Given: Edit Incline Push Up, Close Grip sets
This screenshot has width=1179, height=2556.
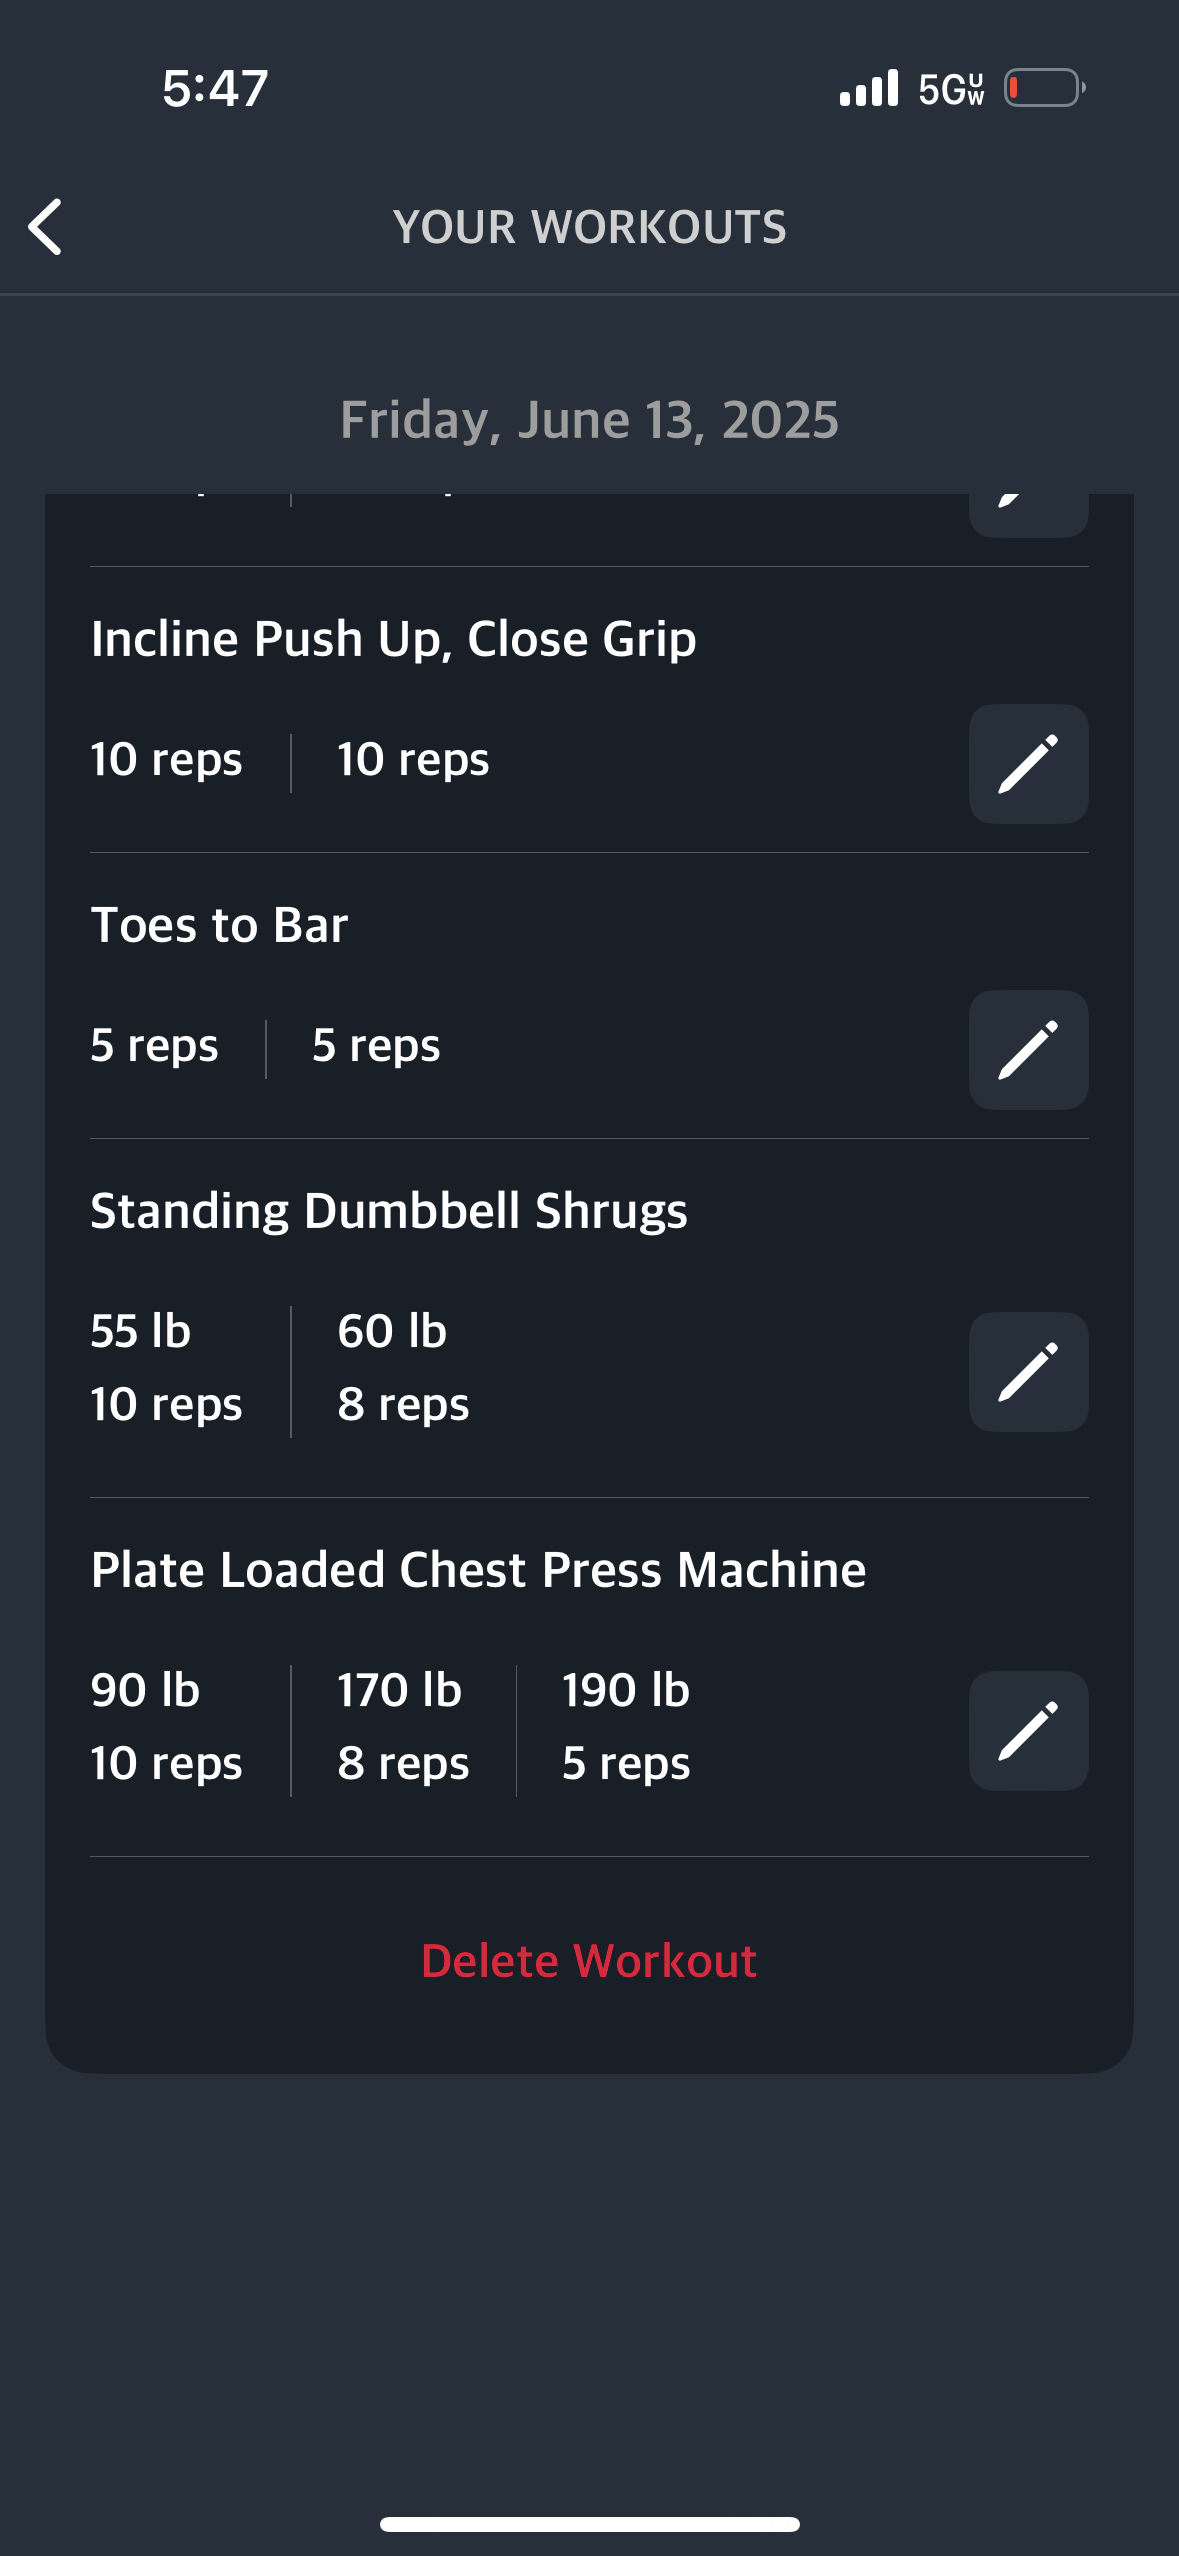Looking at the screenshot, I should coord(1028,764).
